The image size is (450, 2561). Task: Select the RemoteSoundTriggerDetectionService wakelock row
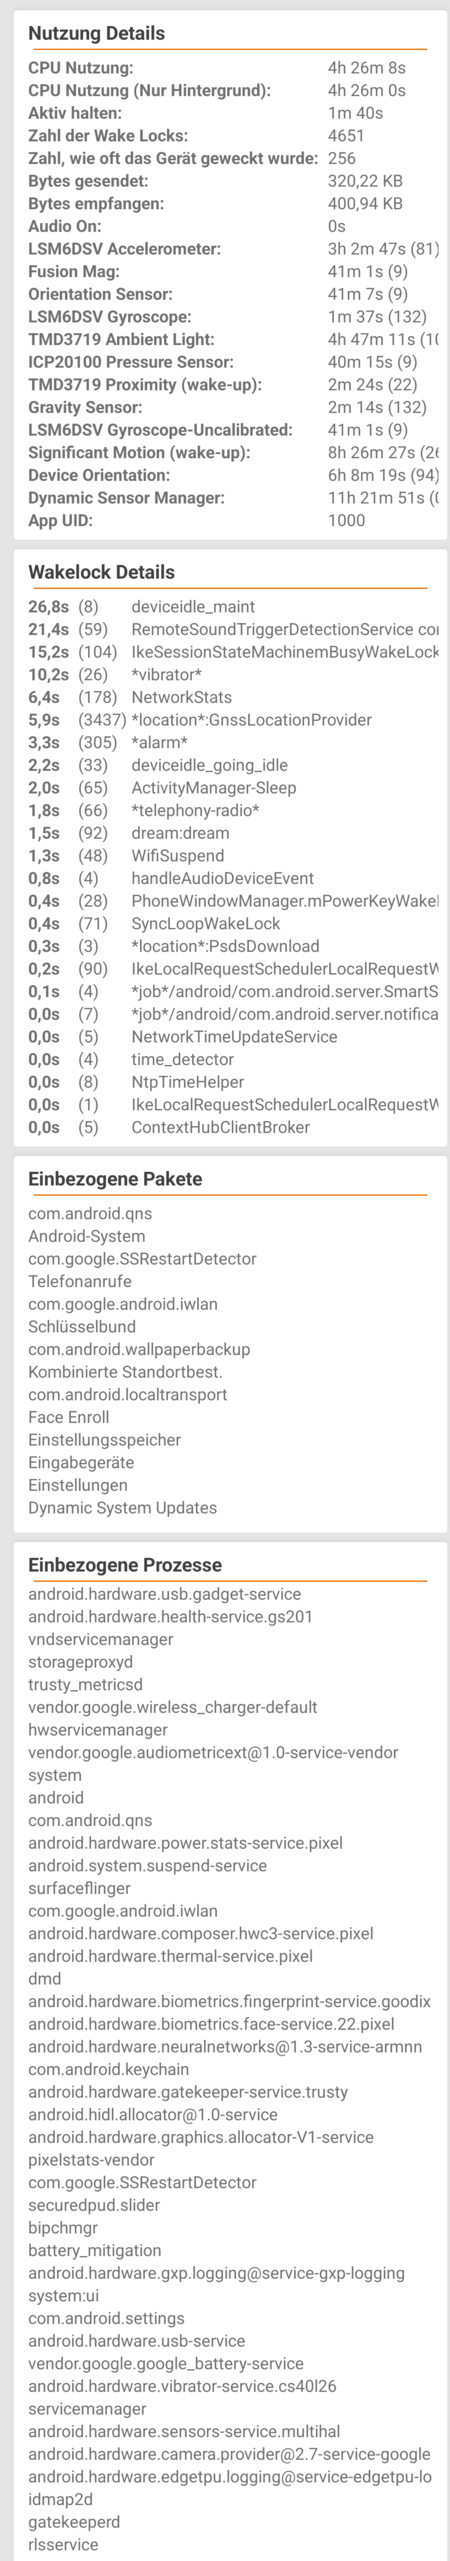point(233,629)
